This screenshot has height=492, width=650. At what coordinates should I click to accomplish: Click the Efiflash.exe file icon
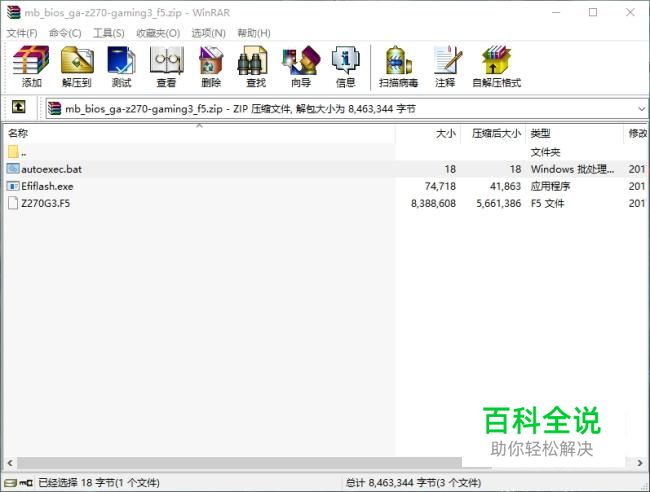pos(13,186)
